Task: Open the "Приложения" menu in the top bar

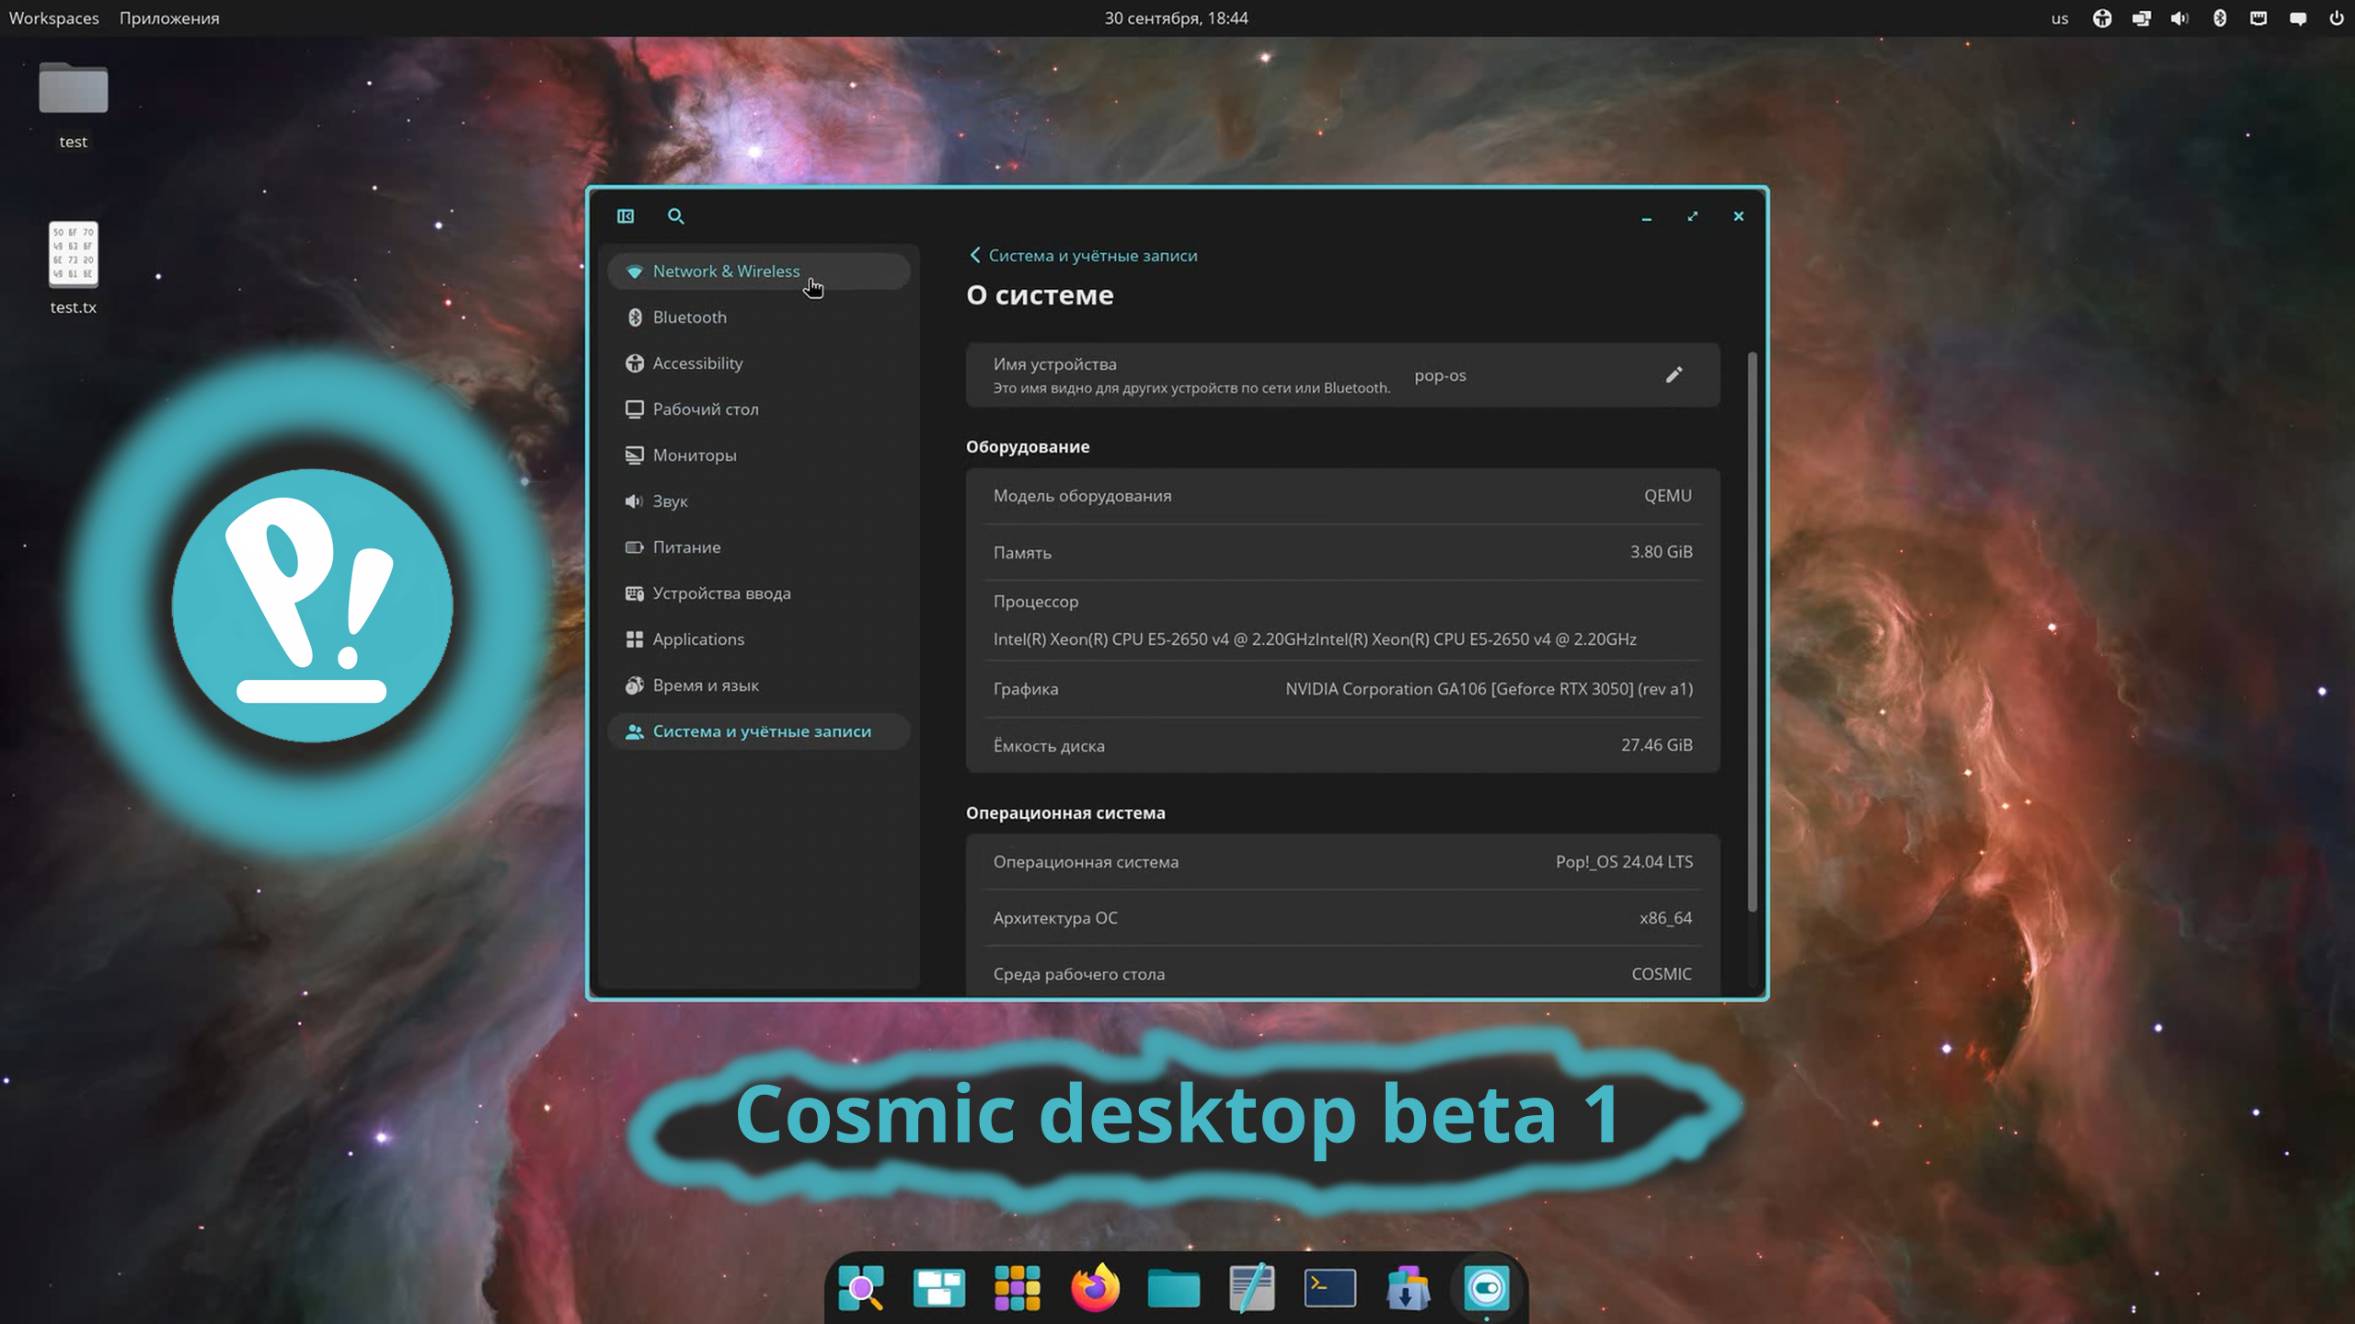Action: [169, 17]
